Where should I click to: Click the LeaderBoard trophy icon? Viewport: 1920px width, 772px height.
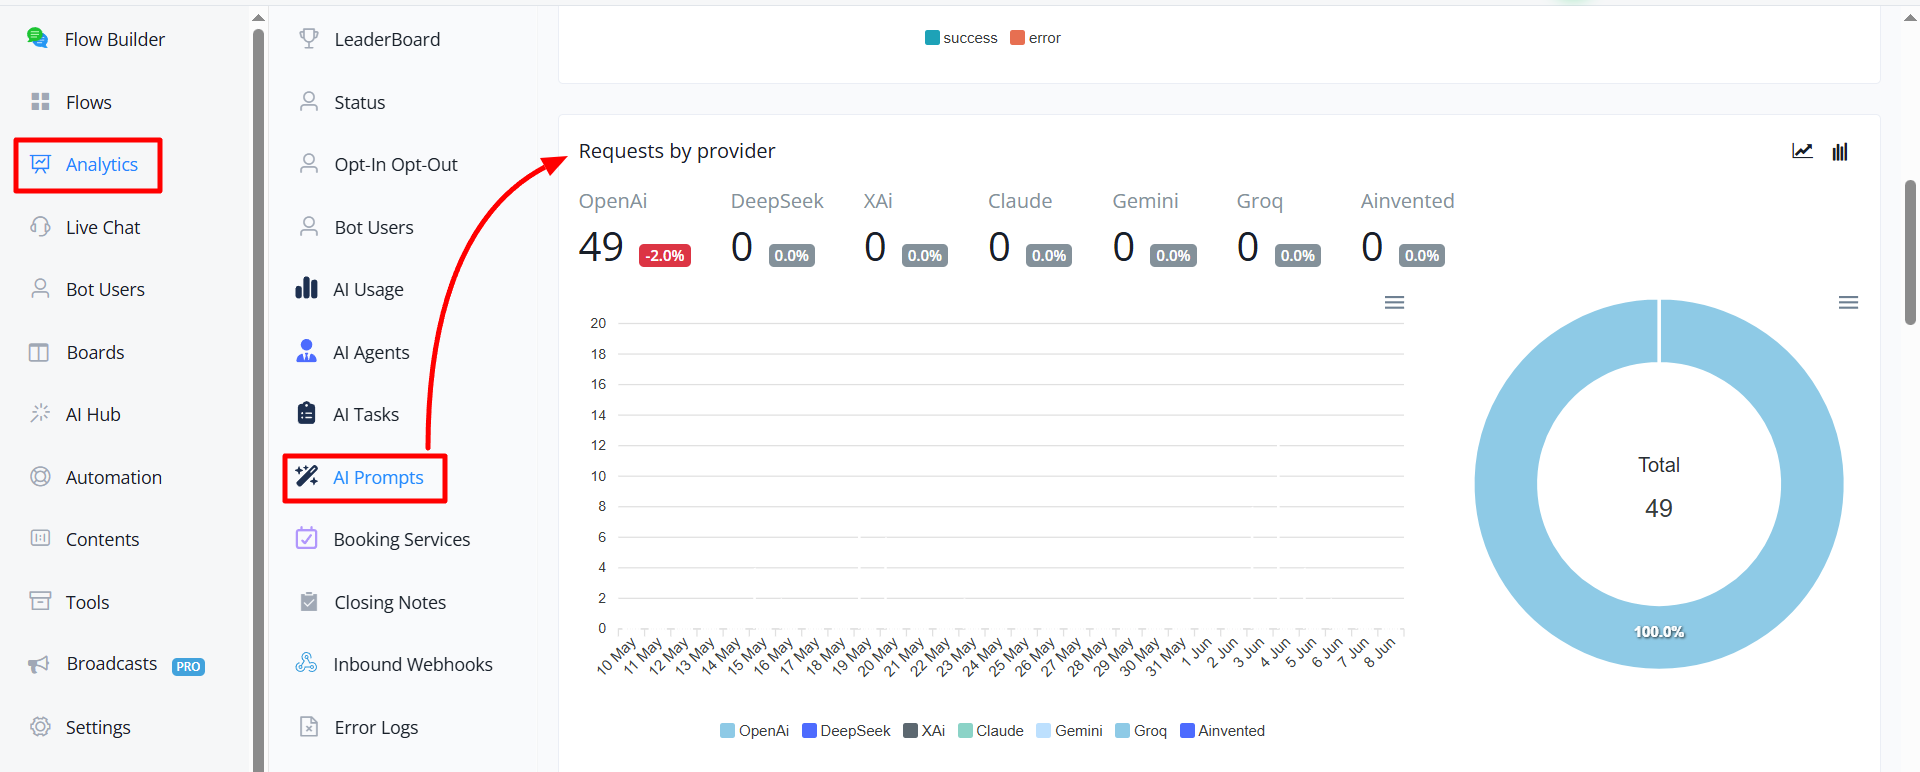[x=309, y=38]
